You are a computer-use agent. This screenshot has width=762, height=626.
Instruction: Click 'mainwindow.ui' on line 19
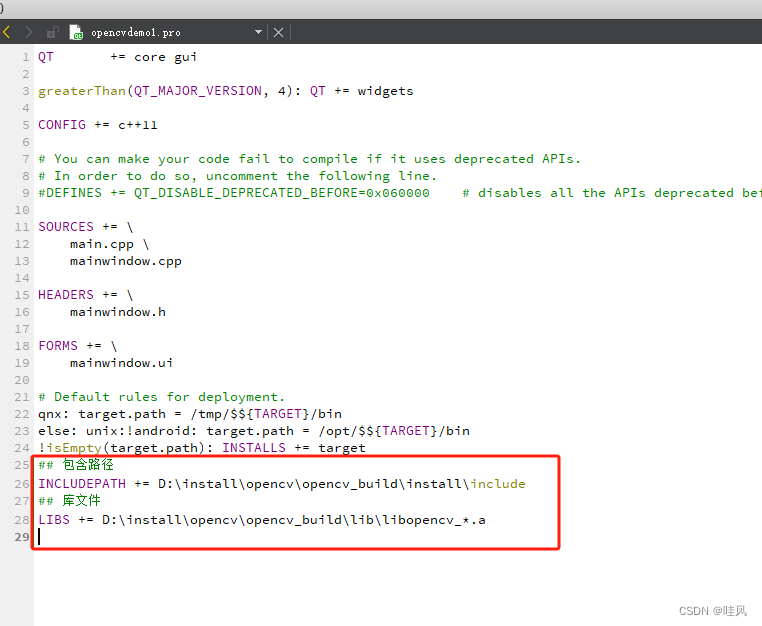point(121,363)
